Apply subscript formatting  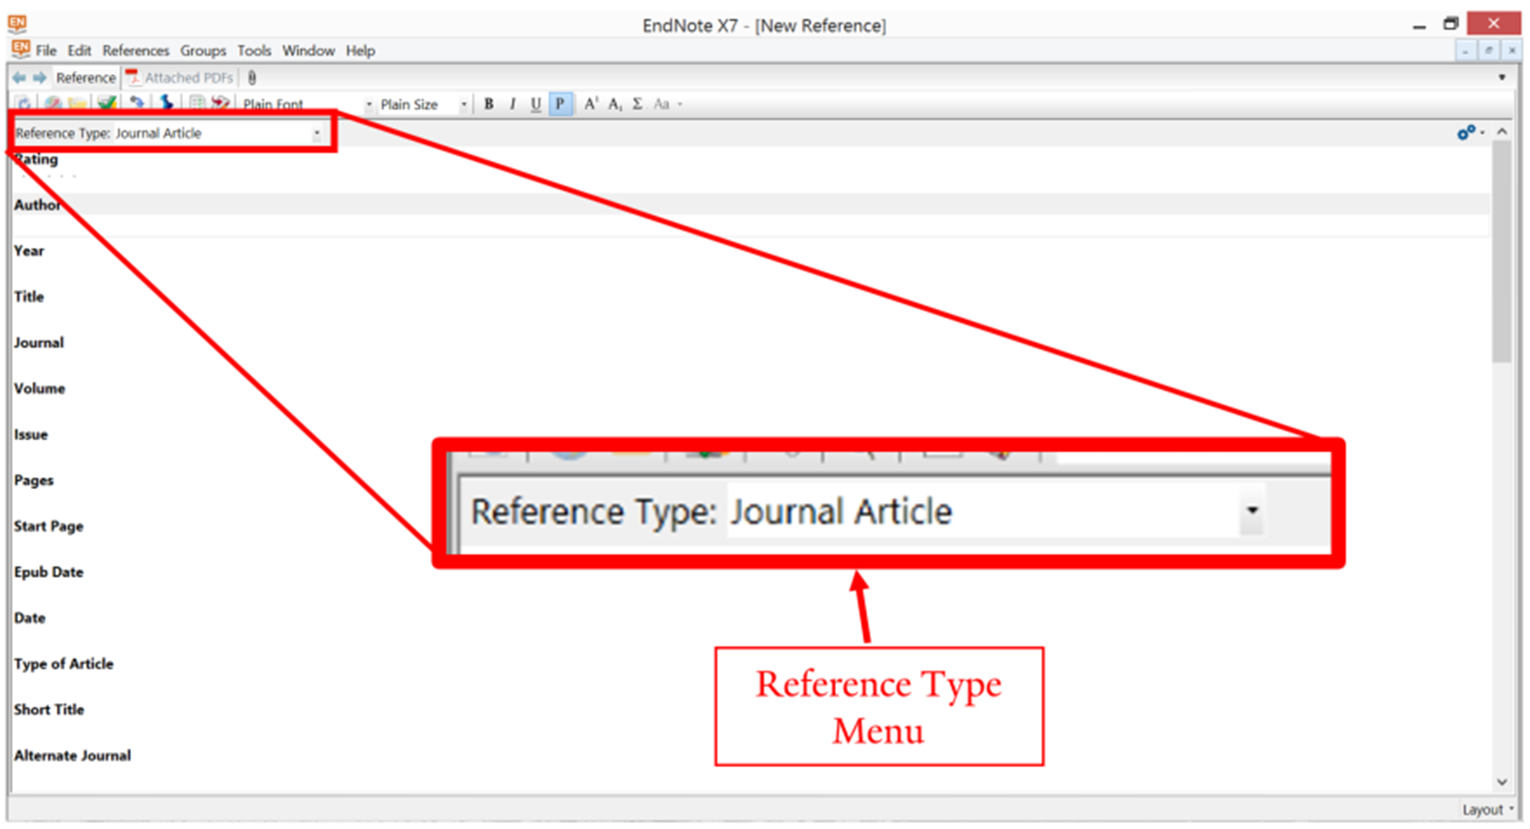(x=615, y=104)
